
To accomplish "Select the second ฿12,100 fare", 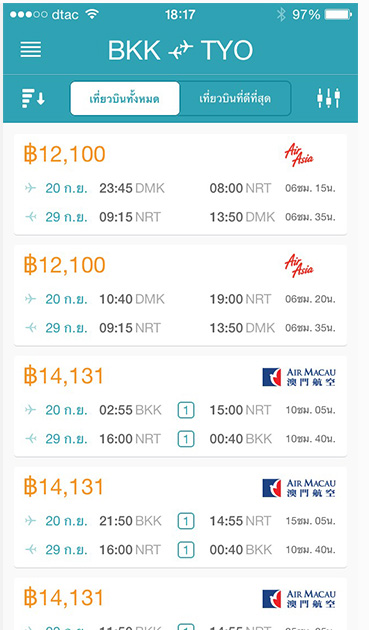I will 180,295.
